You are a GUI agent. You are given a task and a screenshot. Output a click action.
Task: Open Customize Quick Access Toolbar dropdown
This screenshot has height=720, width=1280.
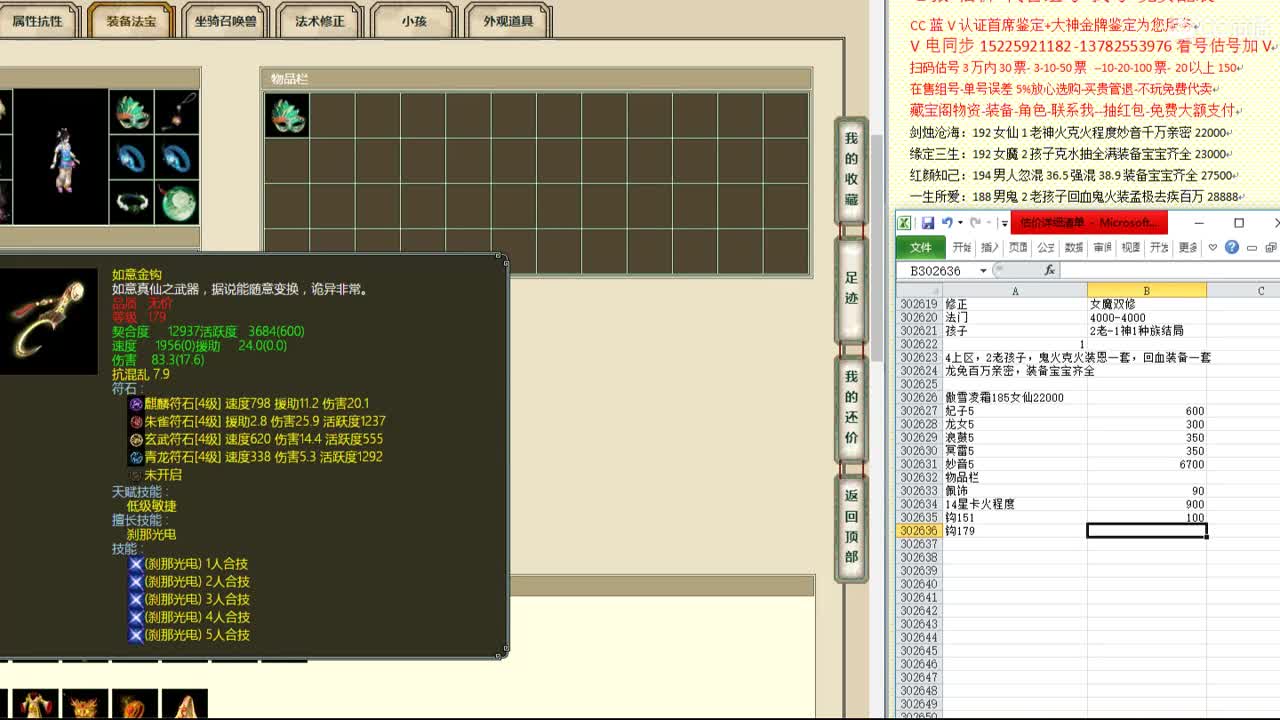[1004, 223]
